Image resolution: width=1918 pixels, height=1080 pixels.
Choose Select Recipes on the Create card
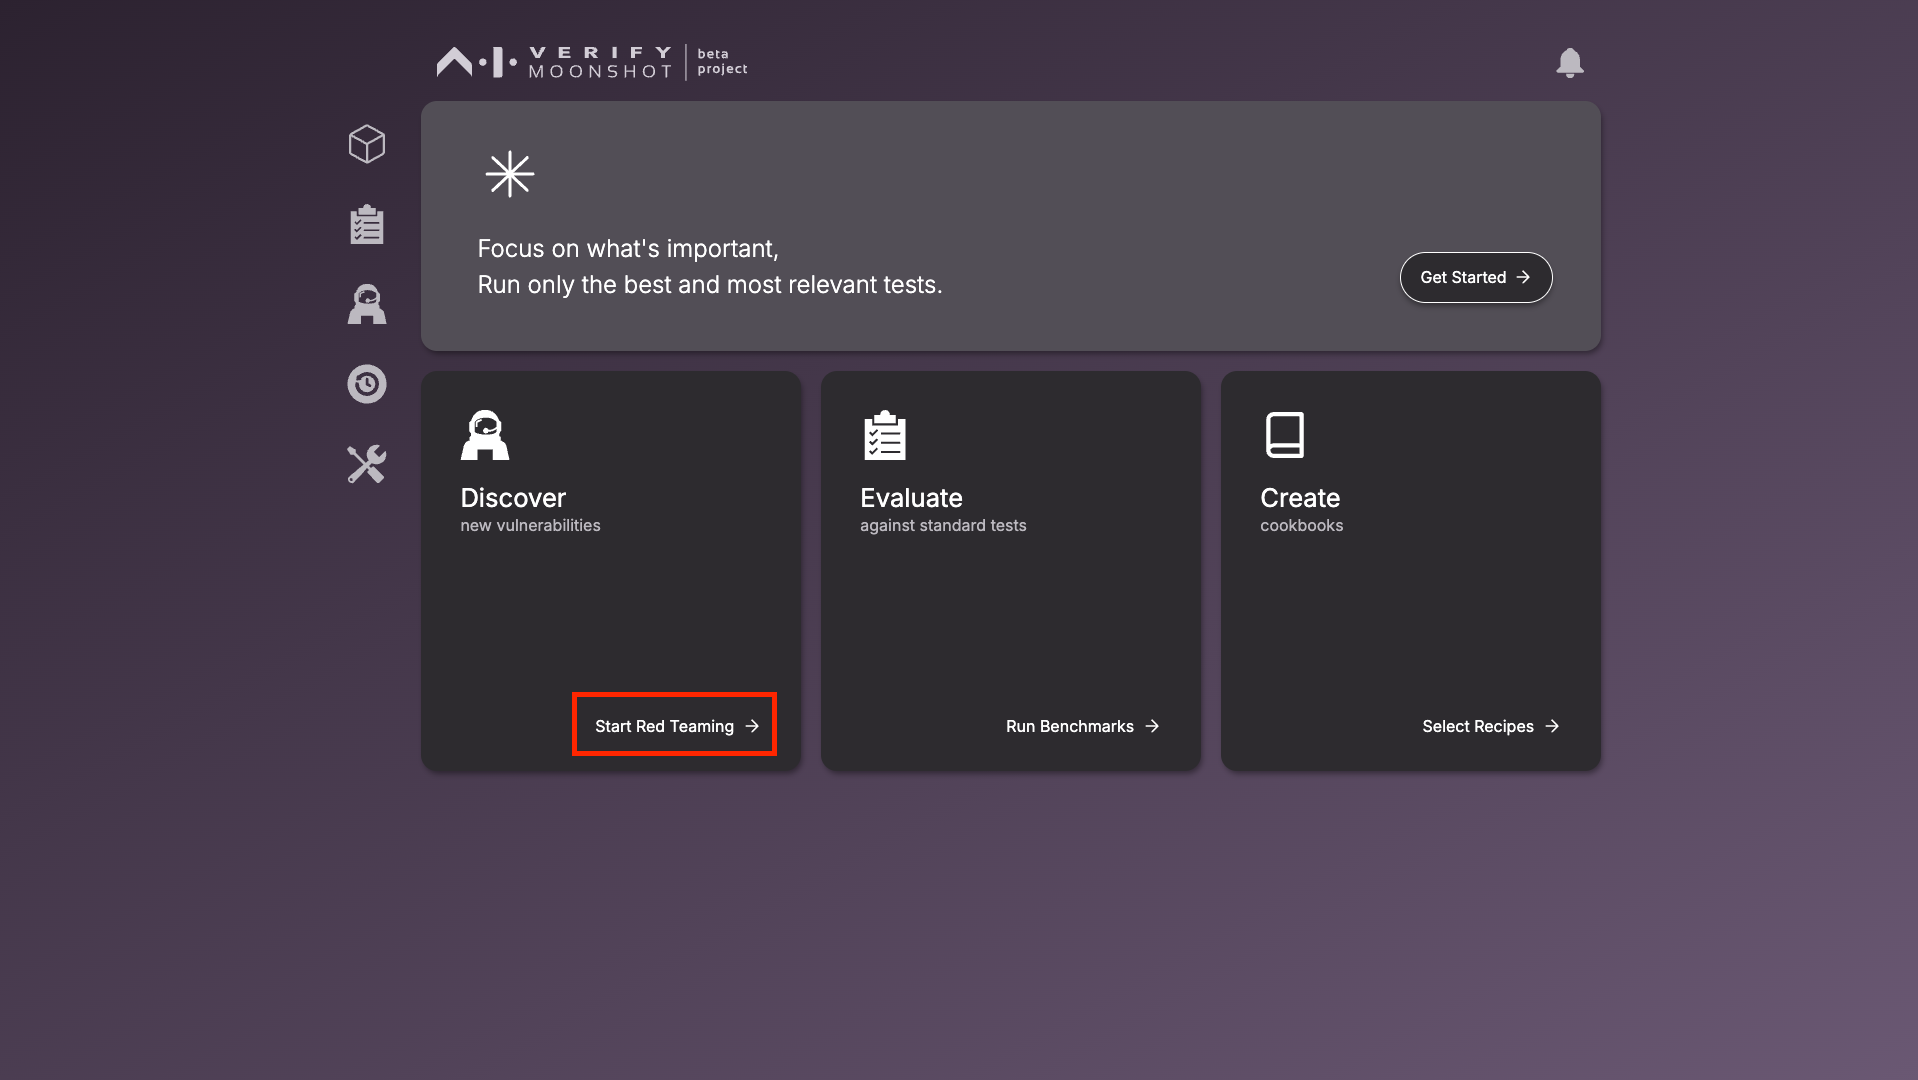[x=1491, y=726]
